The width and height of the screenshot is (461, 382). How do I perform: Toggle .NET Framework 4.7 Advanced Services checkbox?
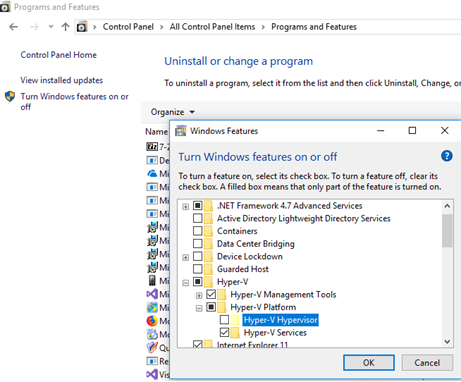[198, 206]
